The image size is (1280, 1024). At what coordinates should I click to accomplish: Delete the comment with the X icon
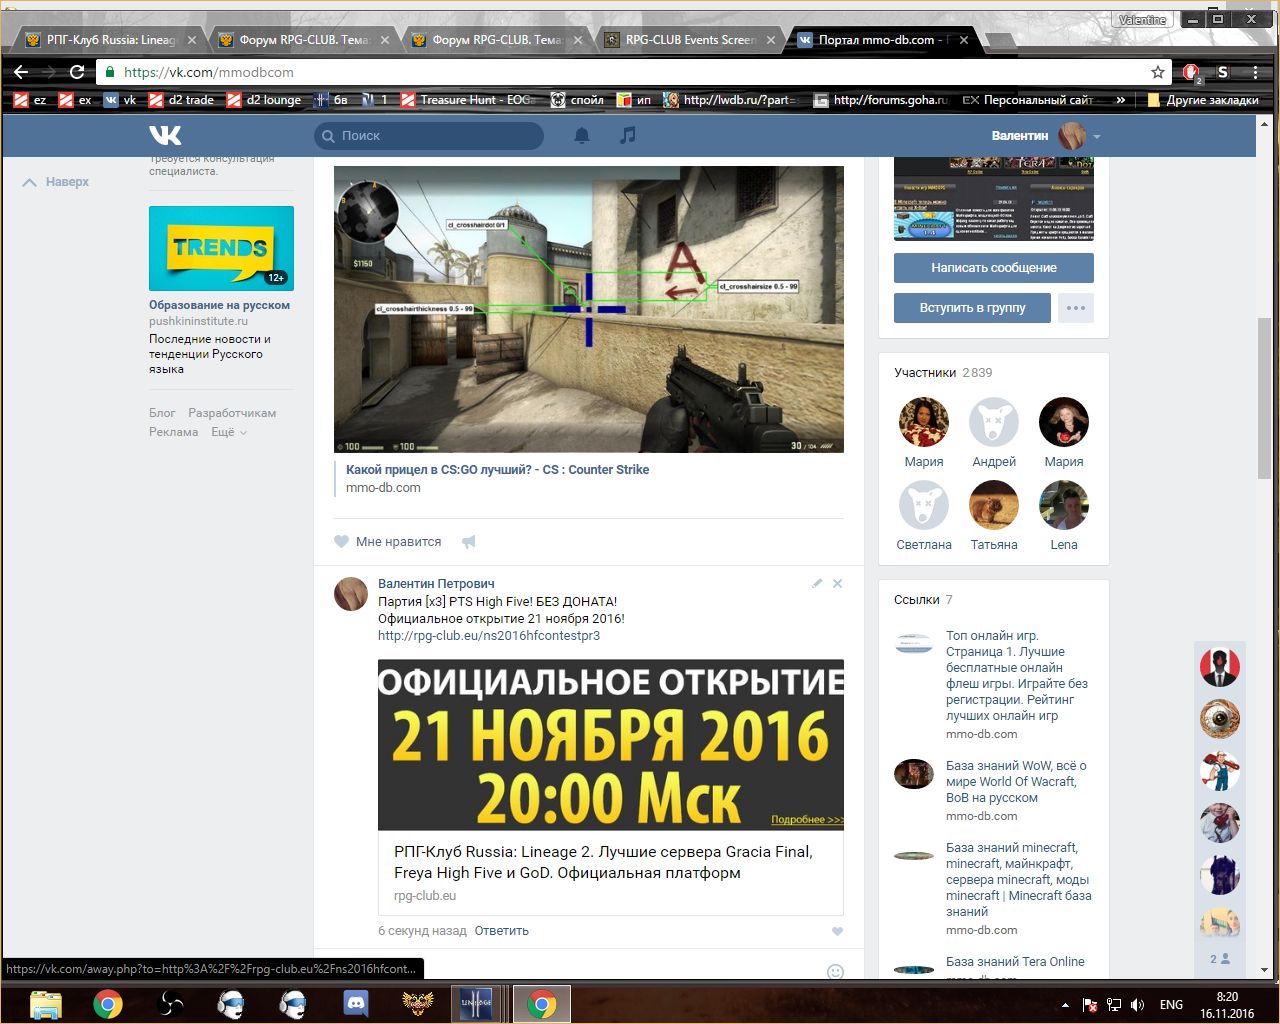pos(838,583)
